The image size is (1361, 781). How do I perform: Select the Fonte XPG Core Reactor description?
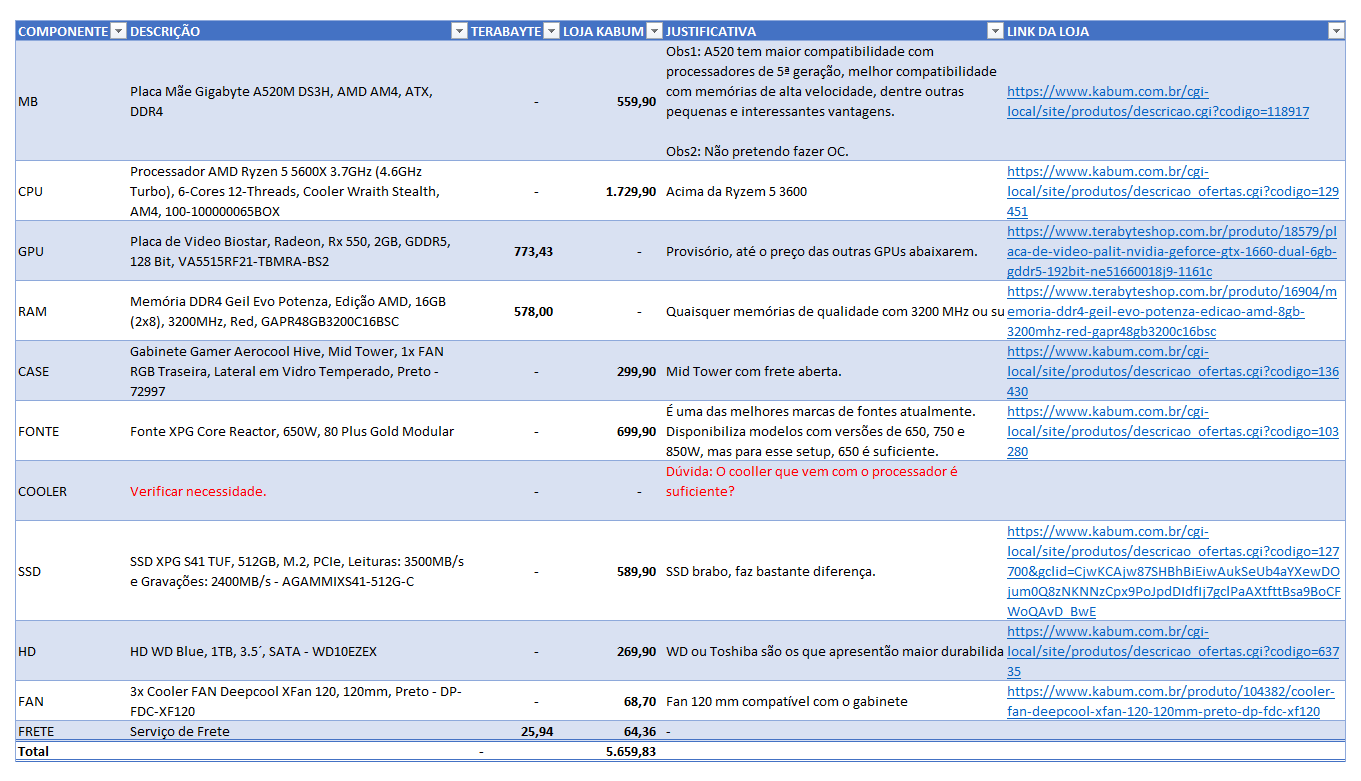[x=298, y=431]
